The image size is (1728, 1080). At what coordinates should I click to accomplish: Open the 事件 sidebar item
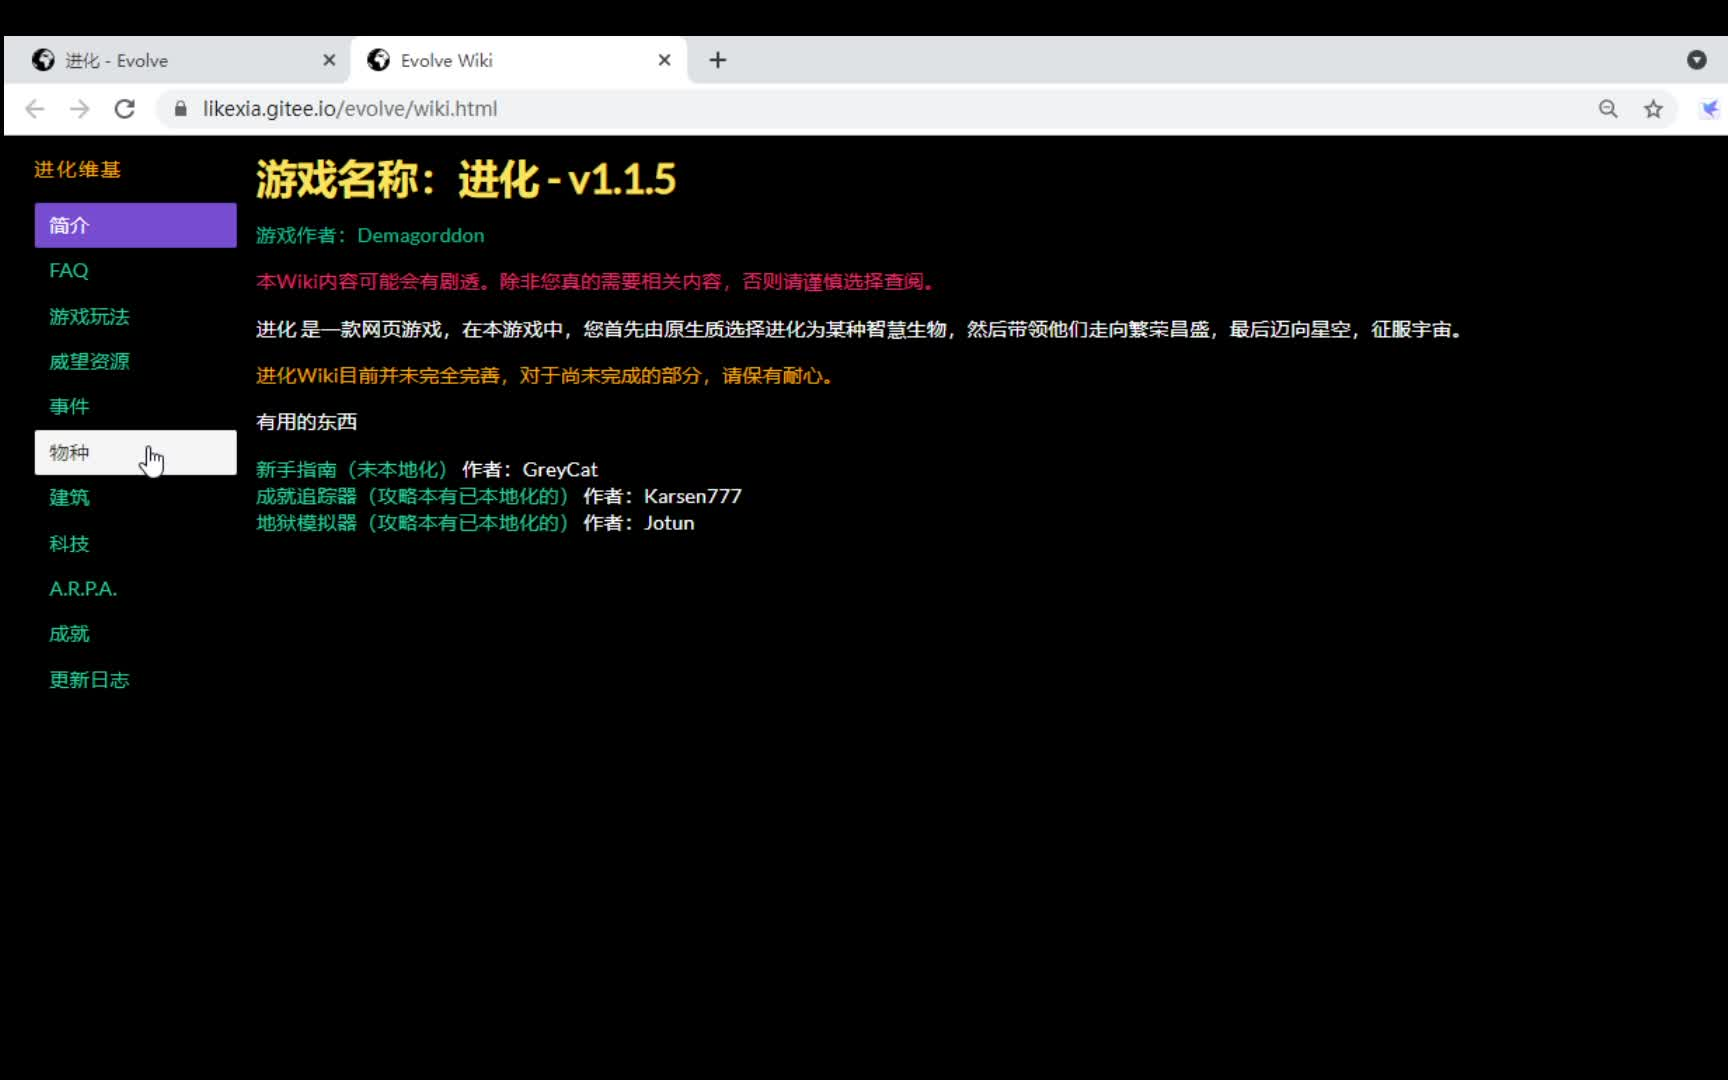click(135, 407)
